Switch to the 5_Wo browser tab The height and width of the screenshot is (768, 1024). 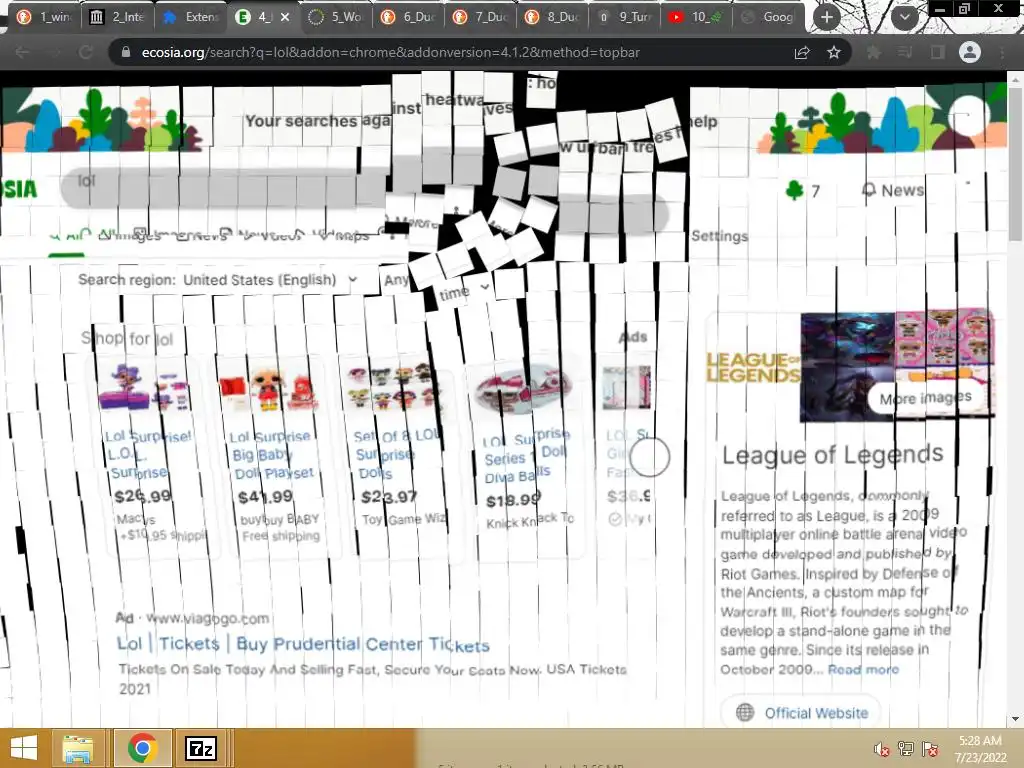pyautogui.click(x=334, y=17)
